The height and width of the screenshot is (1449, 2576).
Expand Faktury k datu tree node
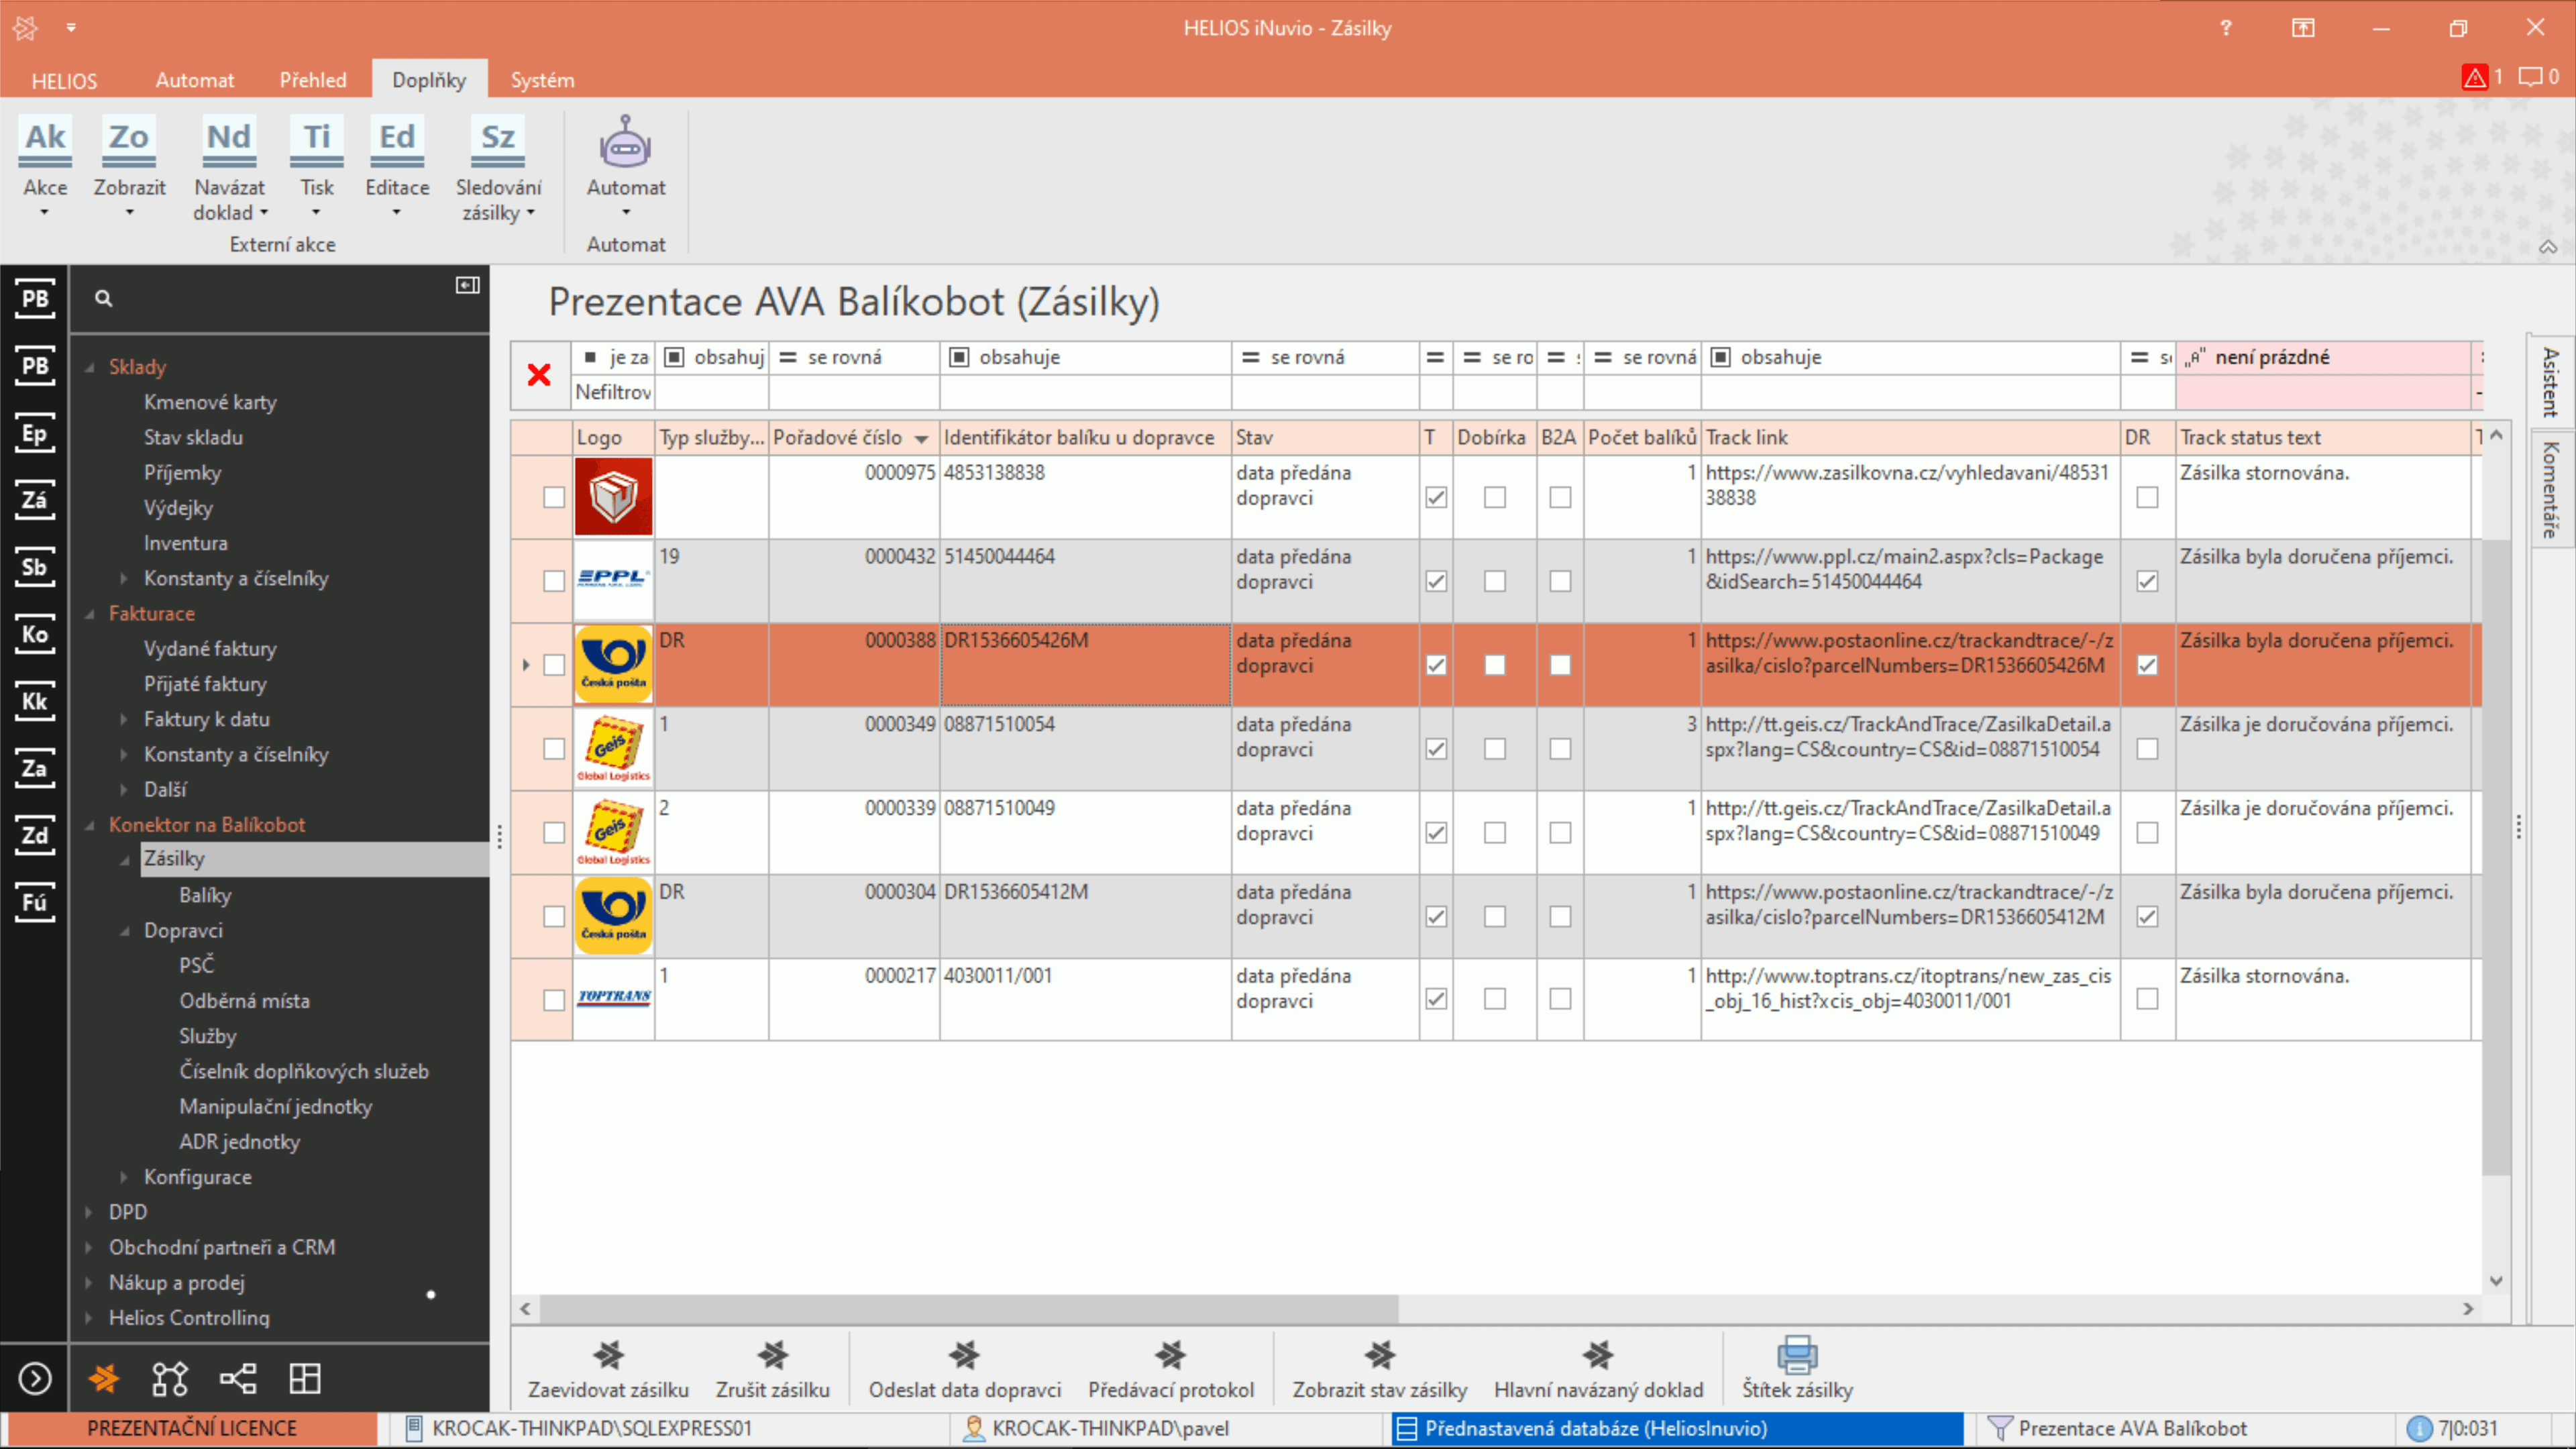click(x=124, y=719)
